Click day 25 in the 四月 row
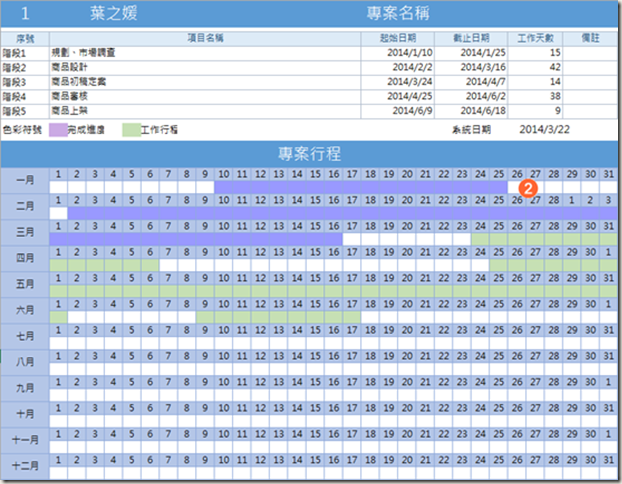The image size is (622, 484). click(x=499, y=252)
